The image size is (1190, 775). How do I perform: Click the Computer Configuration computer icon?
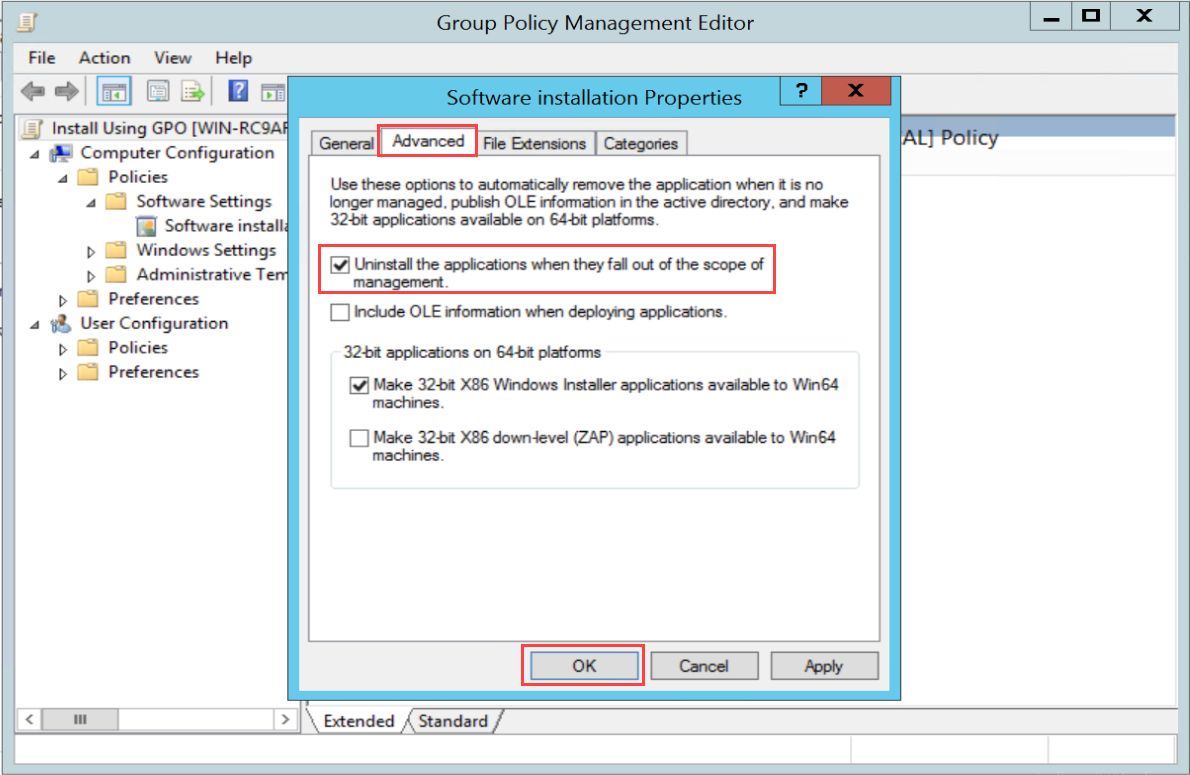[62, 153]
